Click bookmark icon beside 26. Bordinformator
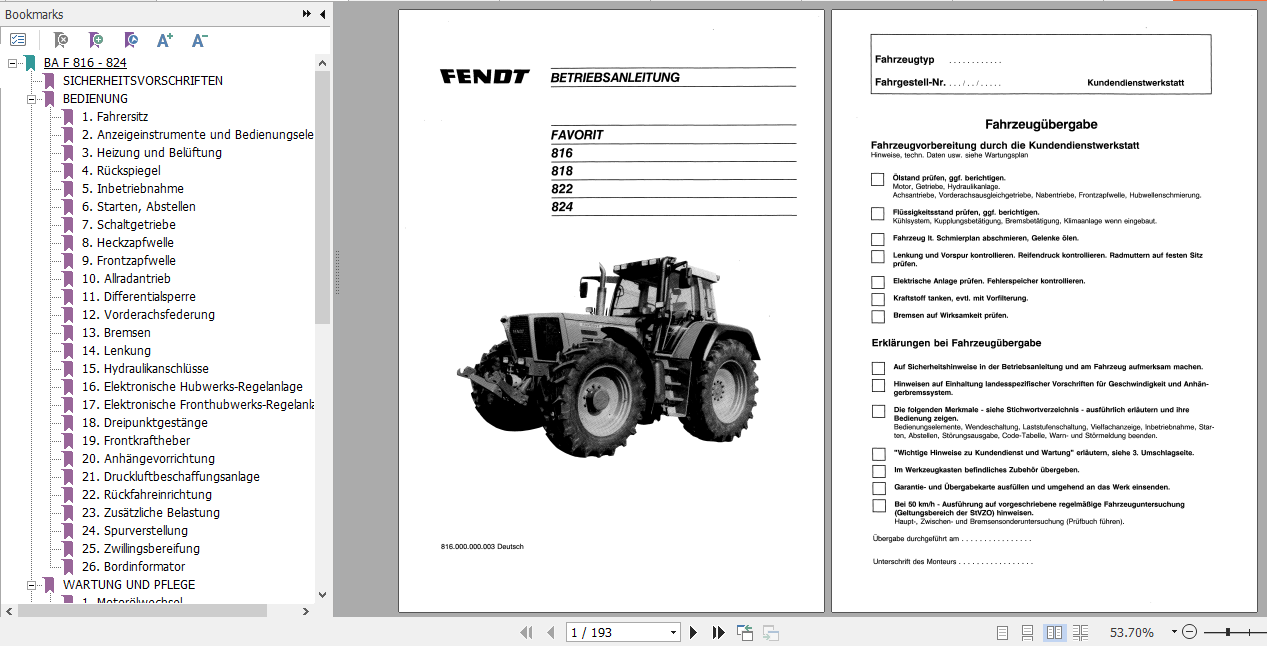 [x=68, y=567]
